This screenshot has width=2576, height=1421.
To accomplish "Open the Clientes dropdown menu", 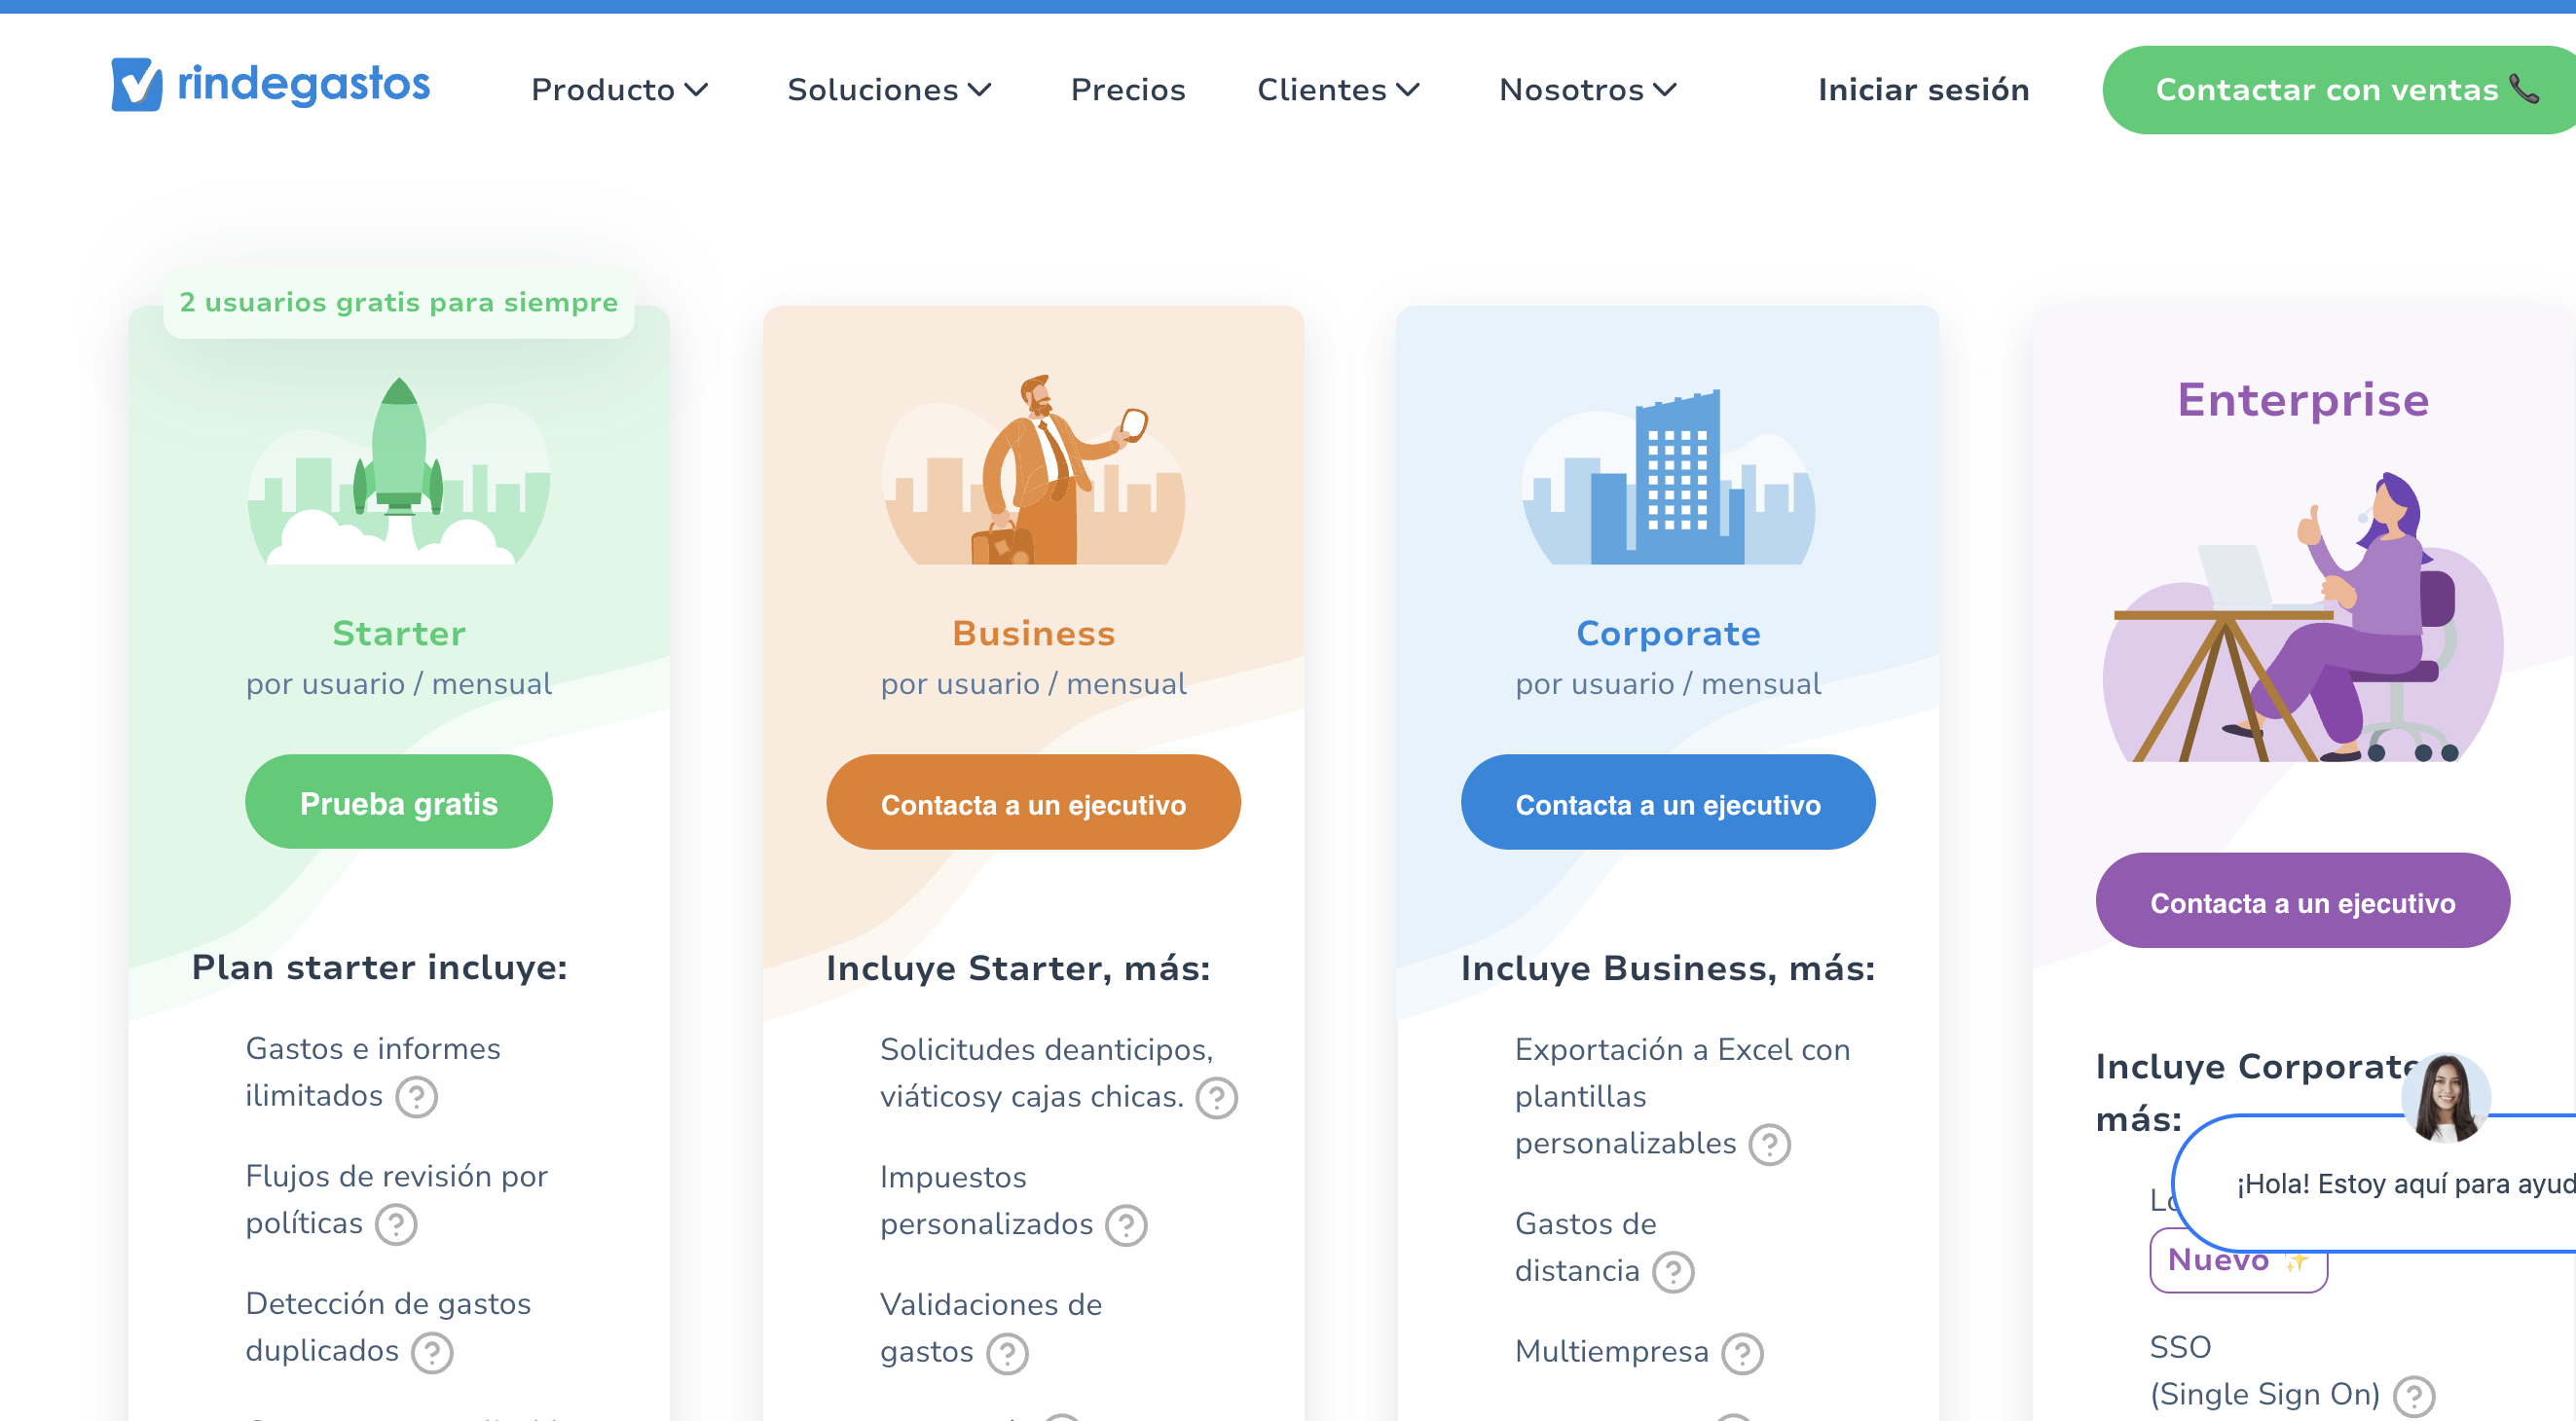I will pos(1337,90).
